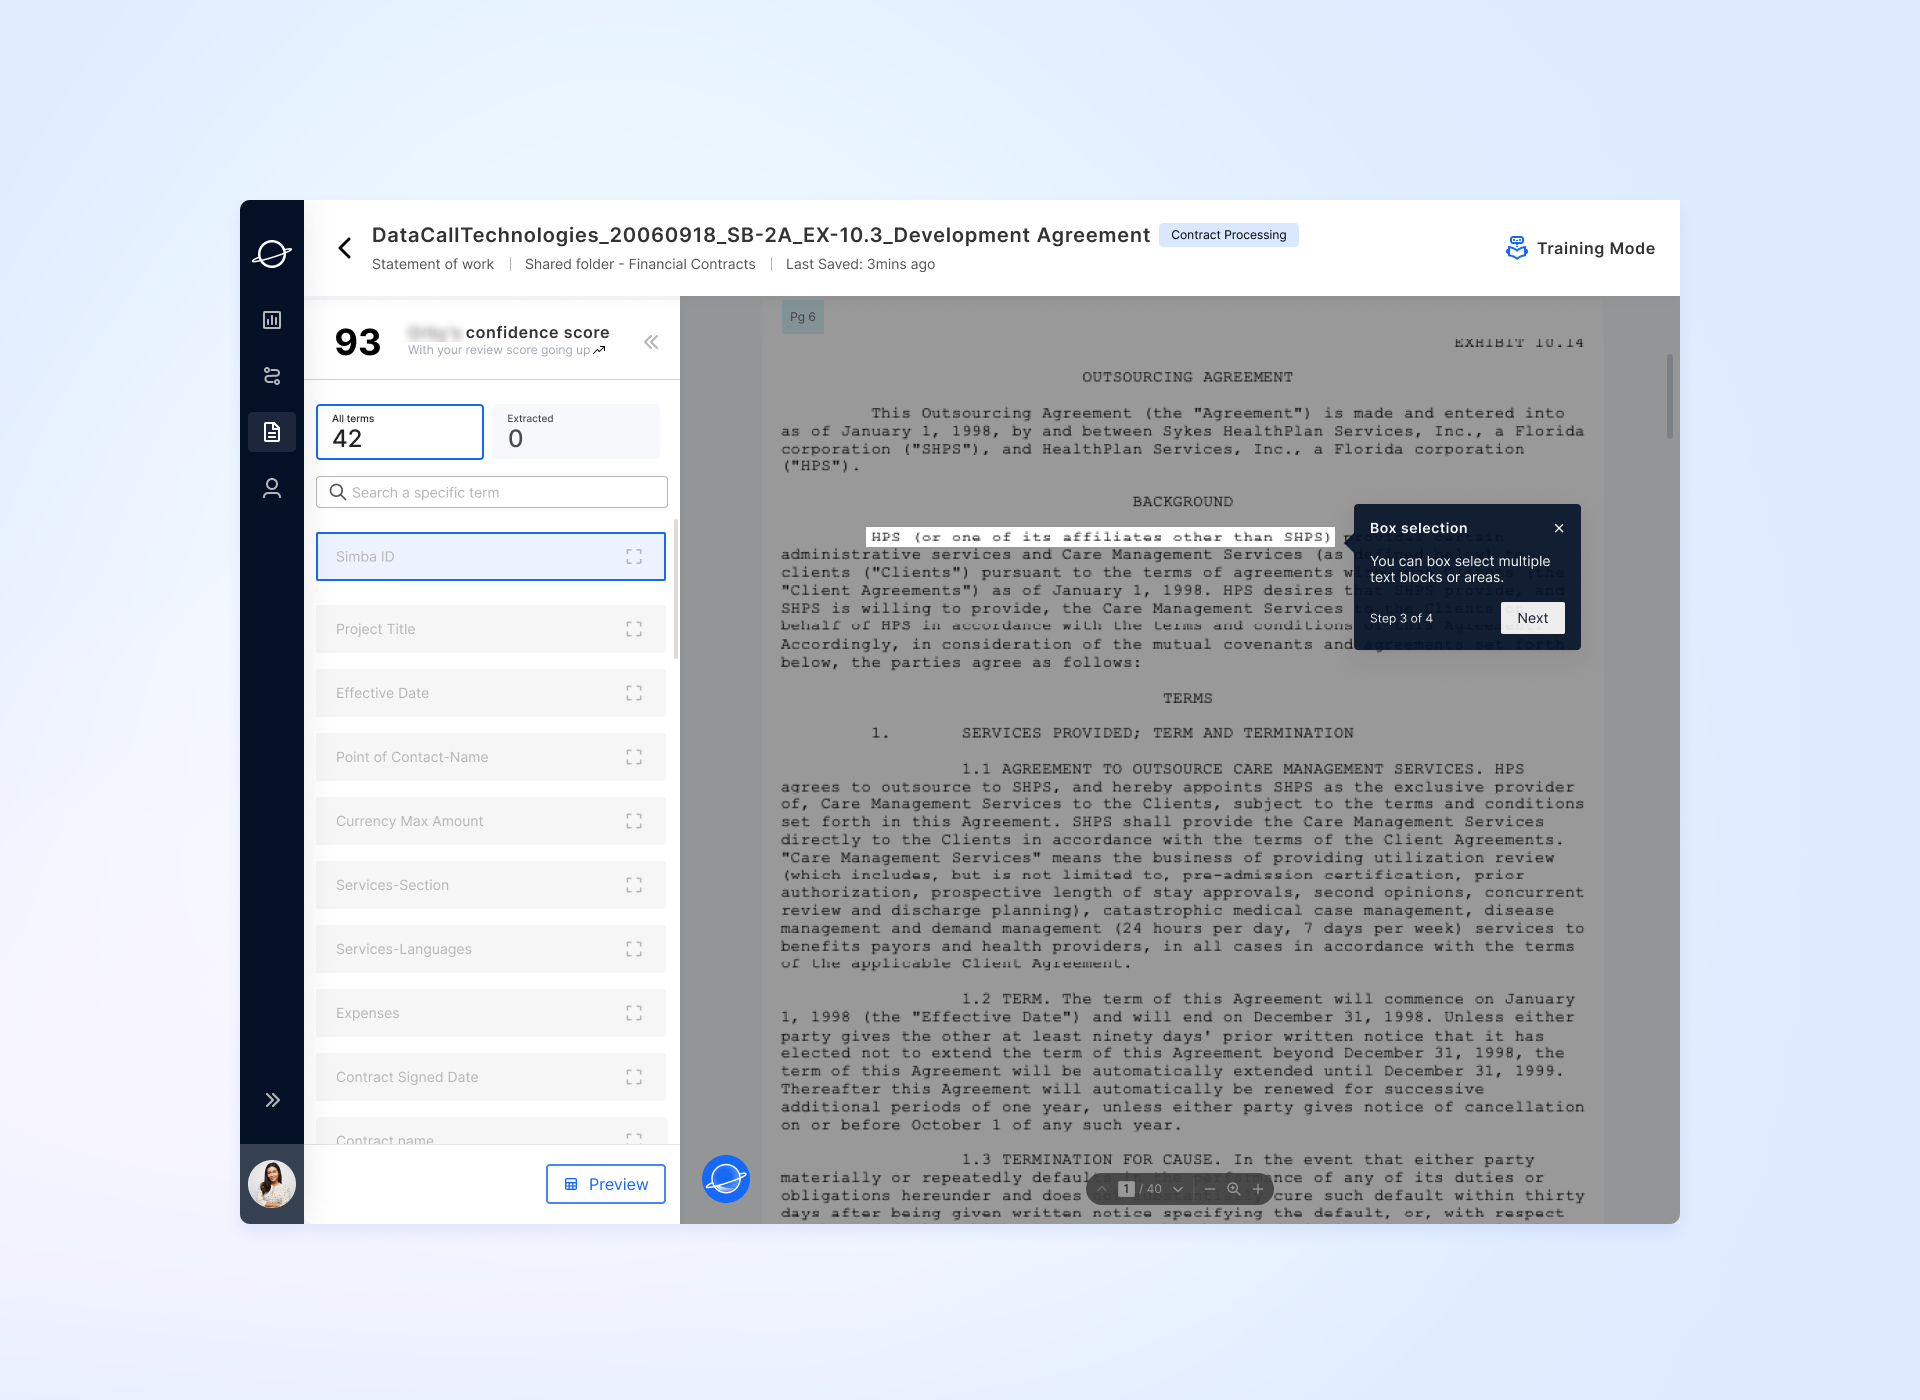Click box-select icon for Services-Section
Viewport: 1920px width, 1400px height.
634,885
